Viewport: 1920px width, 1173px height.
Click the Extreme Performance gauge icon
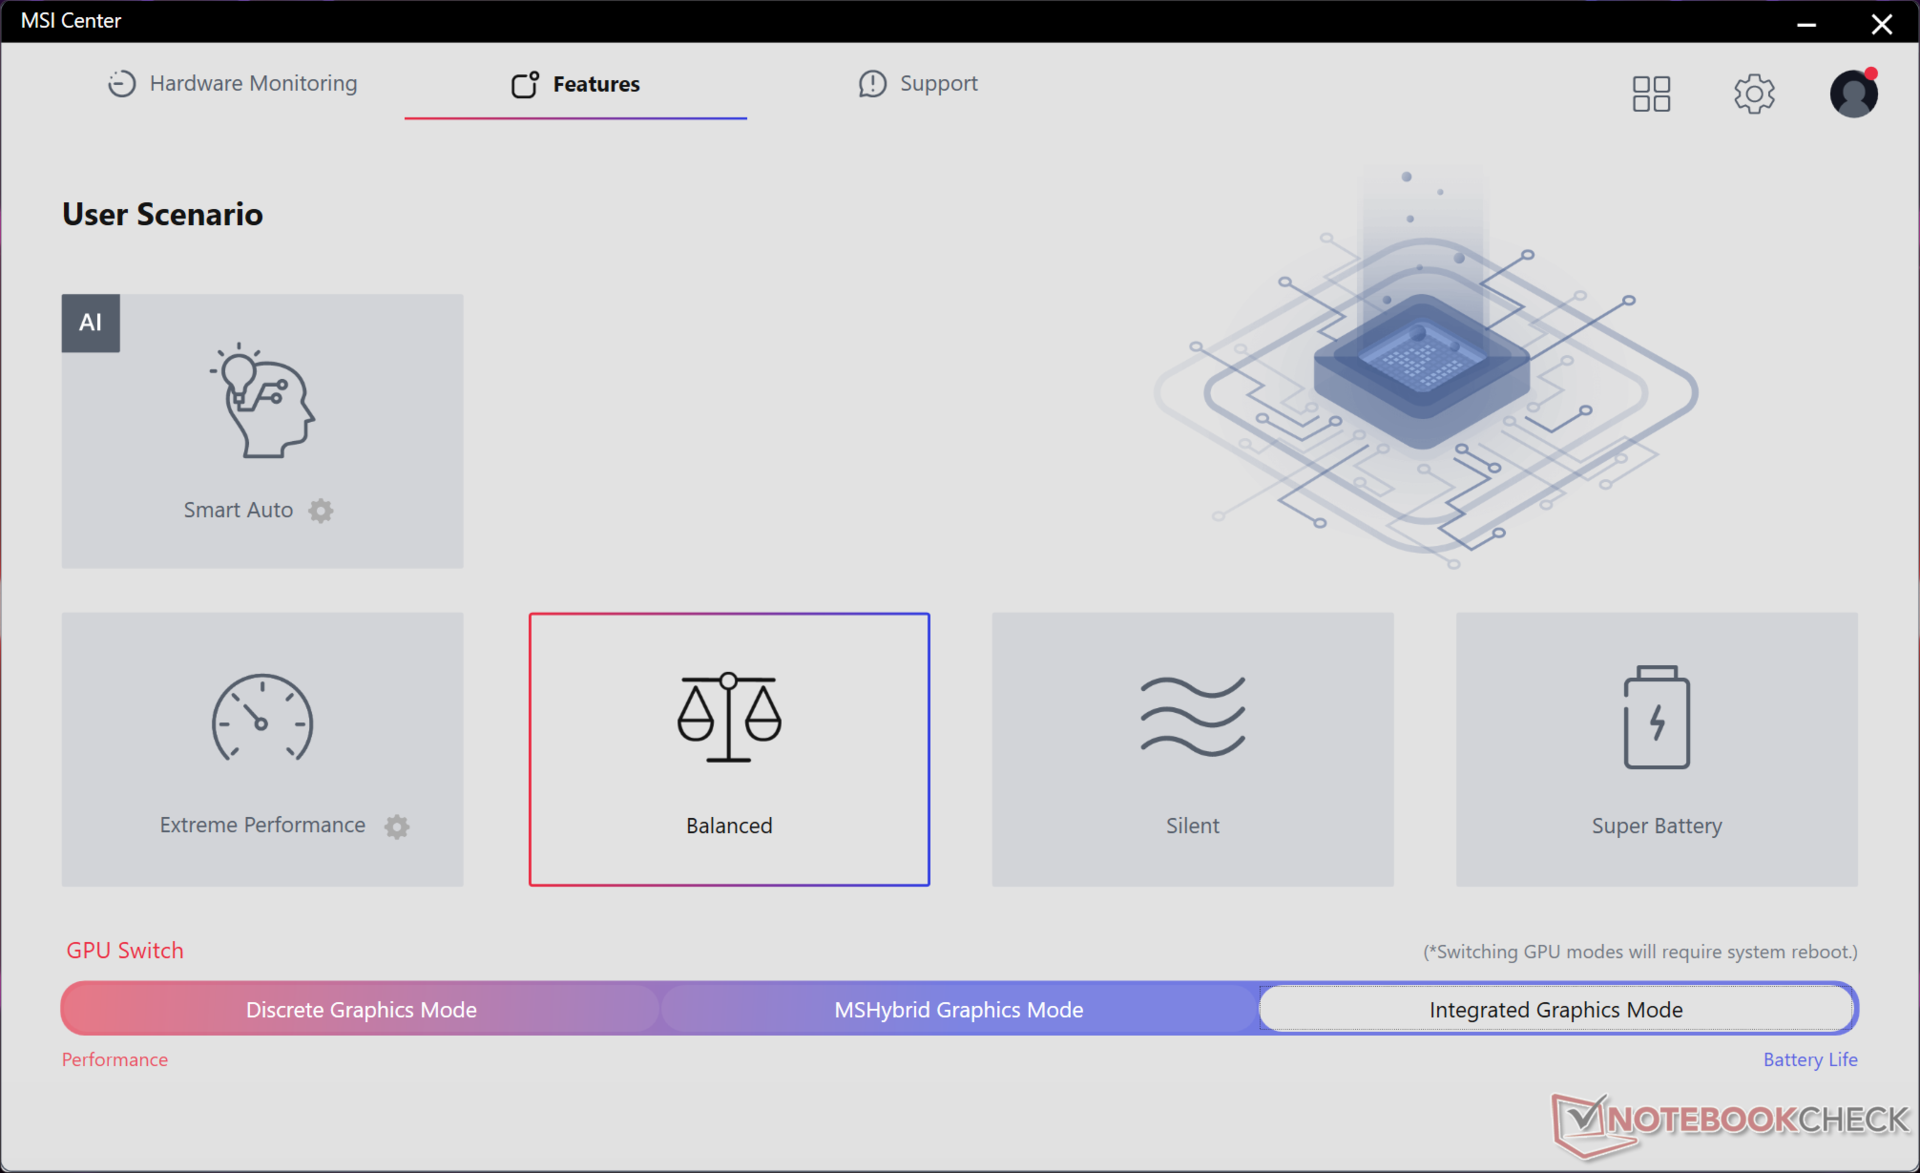262,719
